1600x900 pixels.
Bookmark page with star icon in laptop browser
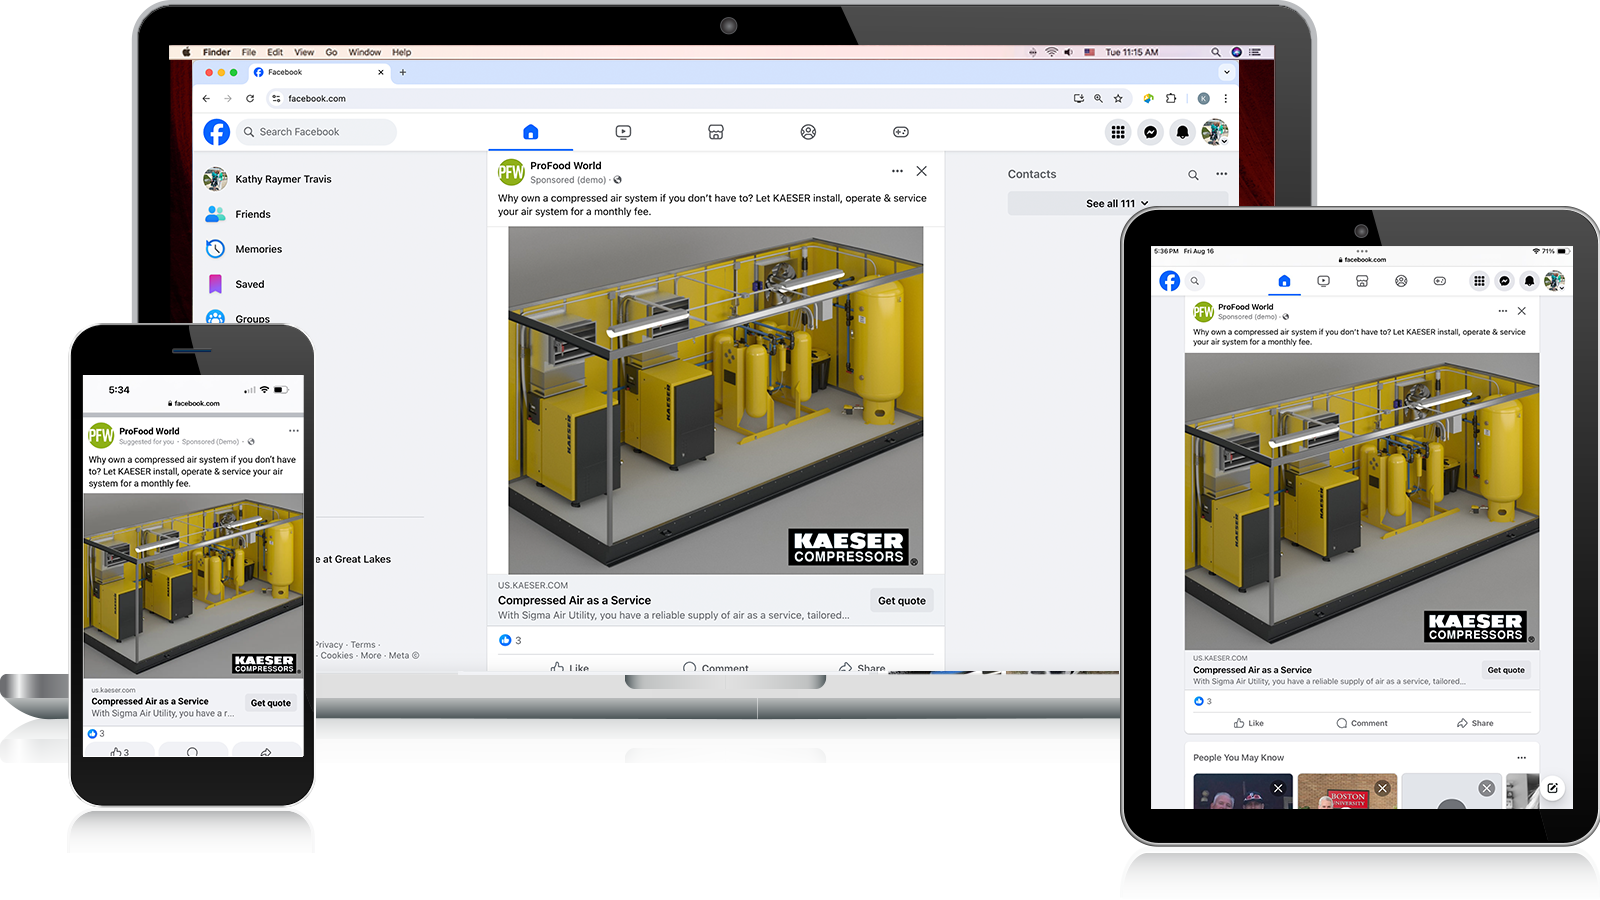(1118, 98)
